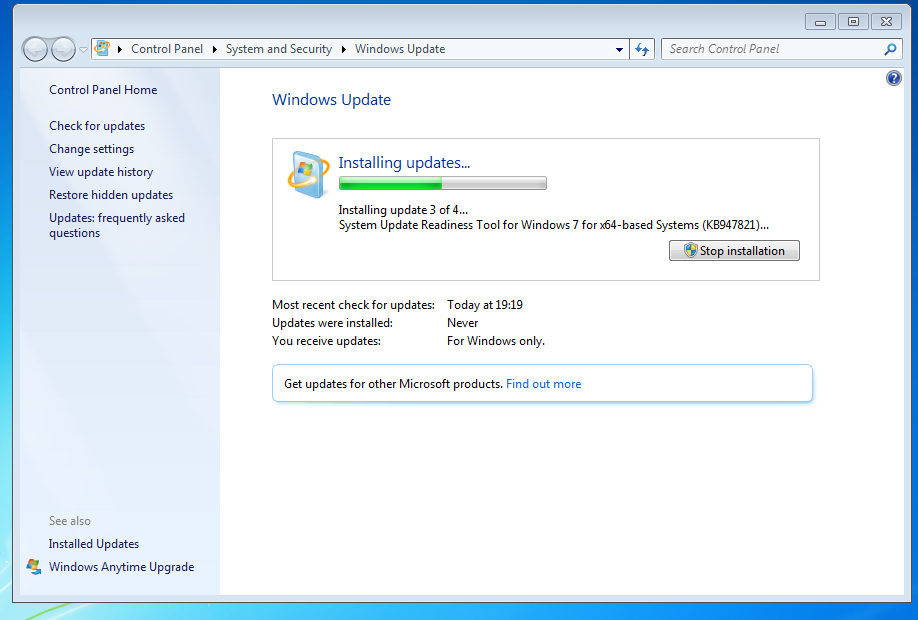918x620 pixels.
Task: Click the shield icon on Stop installation
Action: (x=691, y=251)
